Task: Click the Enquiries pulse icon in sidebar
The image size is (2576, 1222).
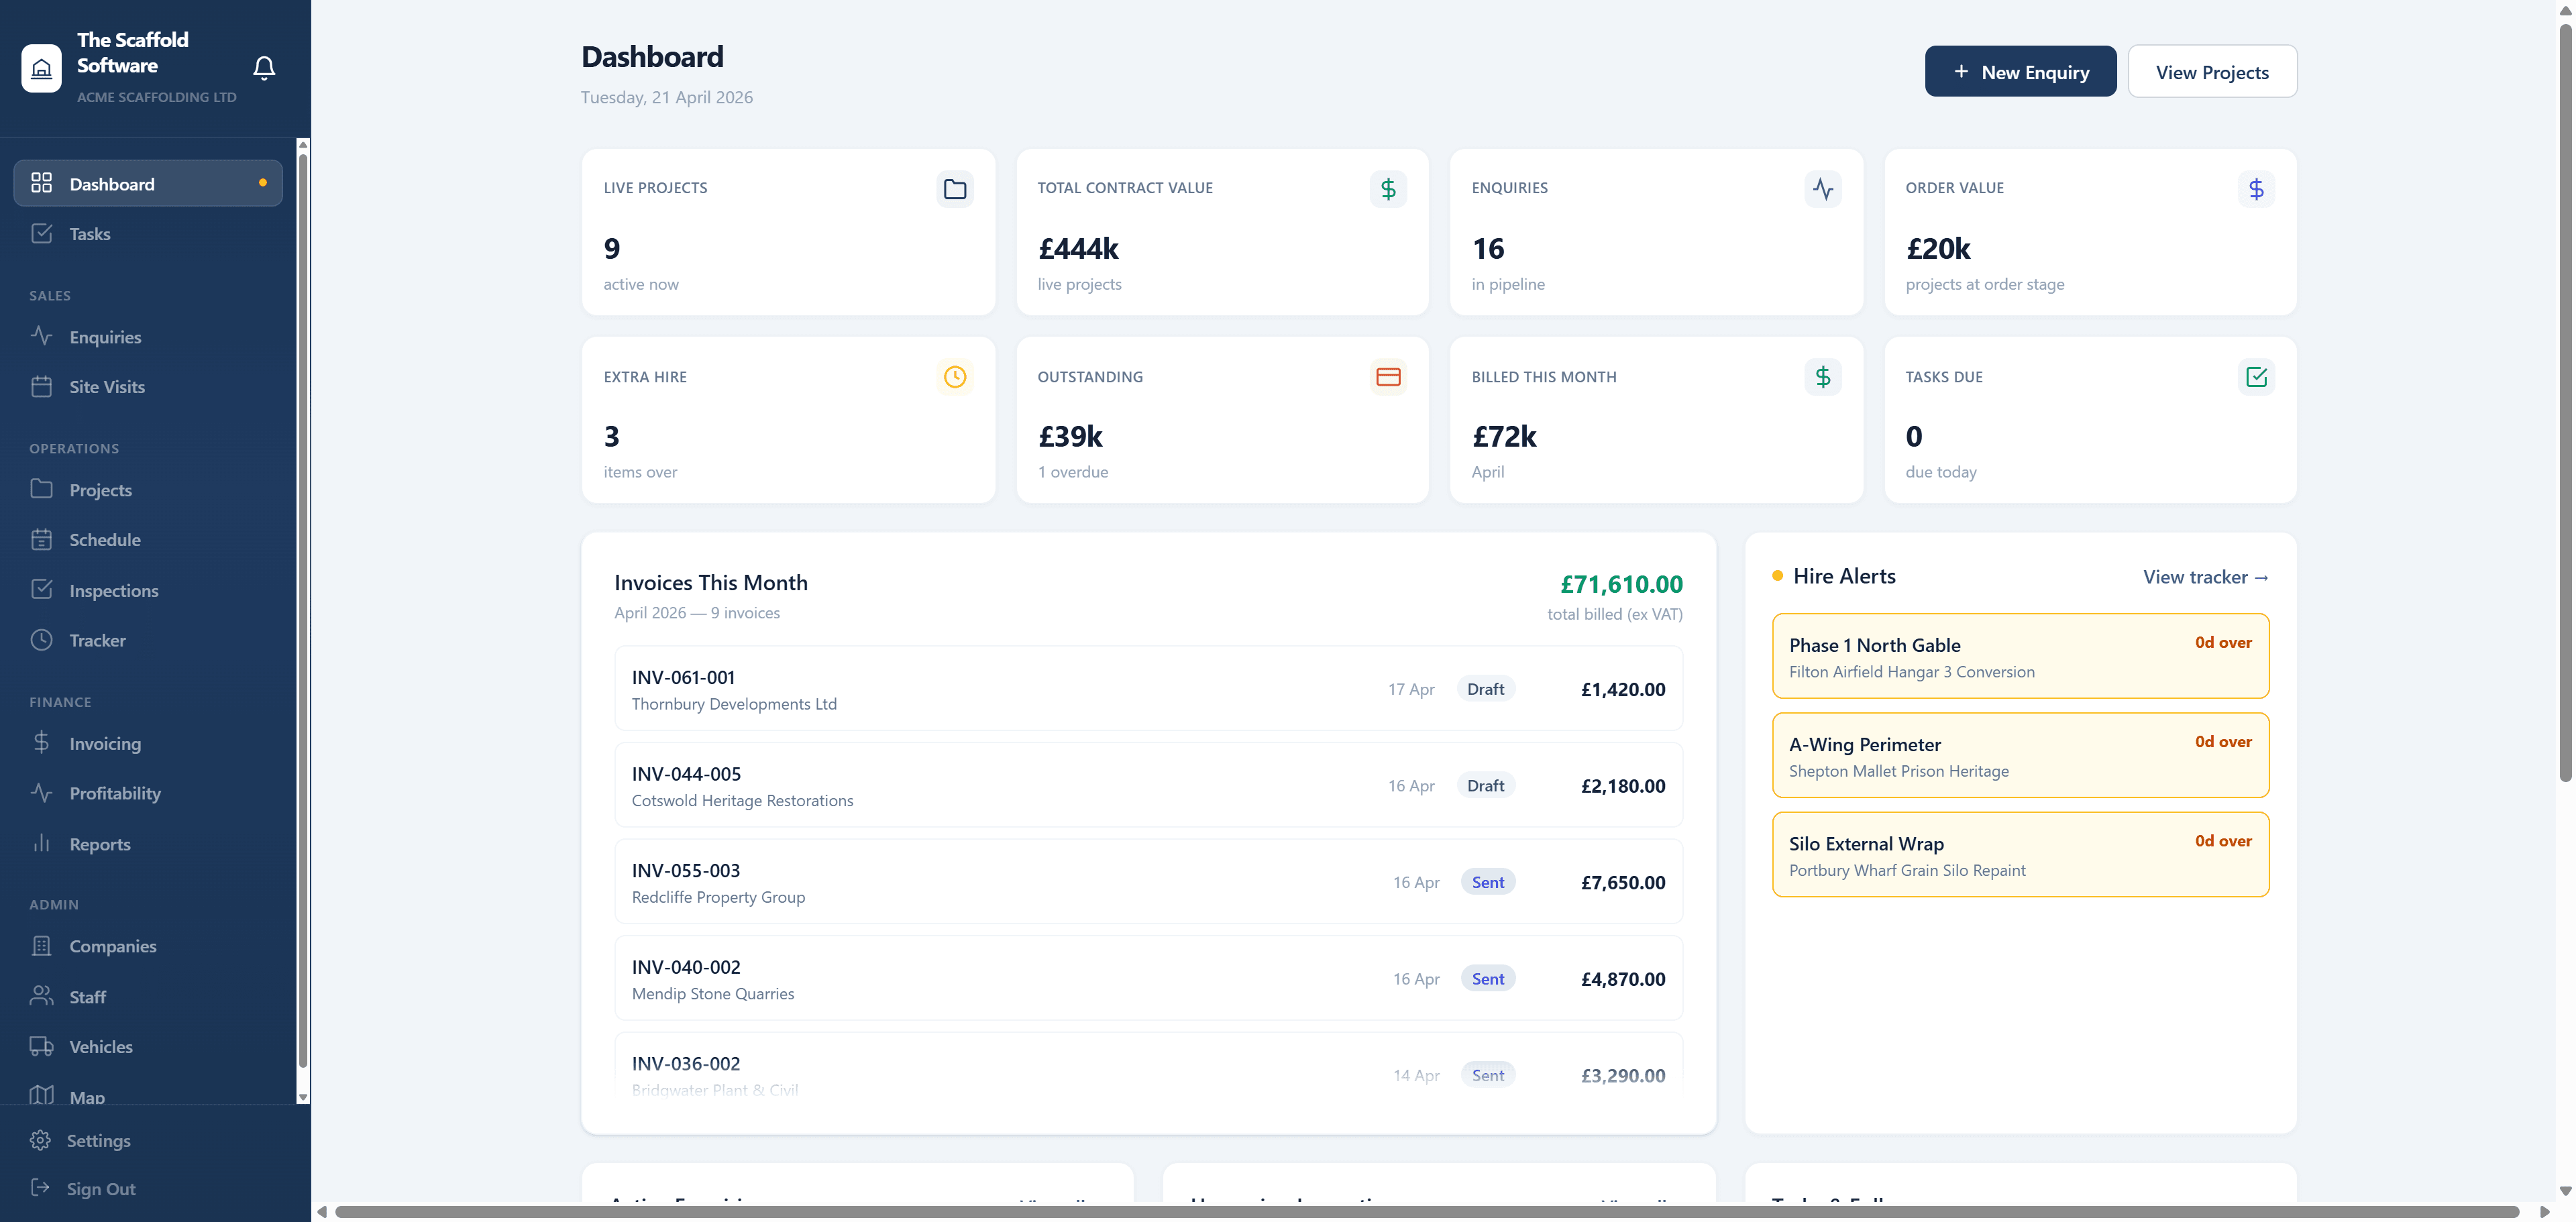Action: click(41, 336)
